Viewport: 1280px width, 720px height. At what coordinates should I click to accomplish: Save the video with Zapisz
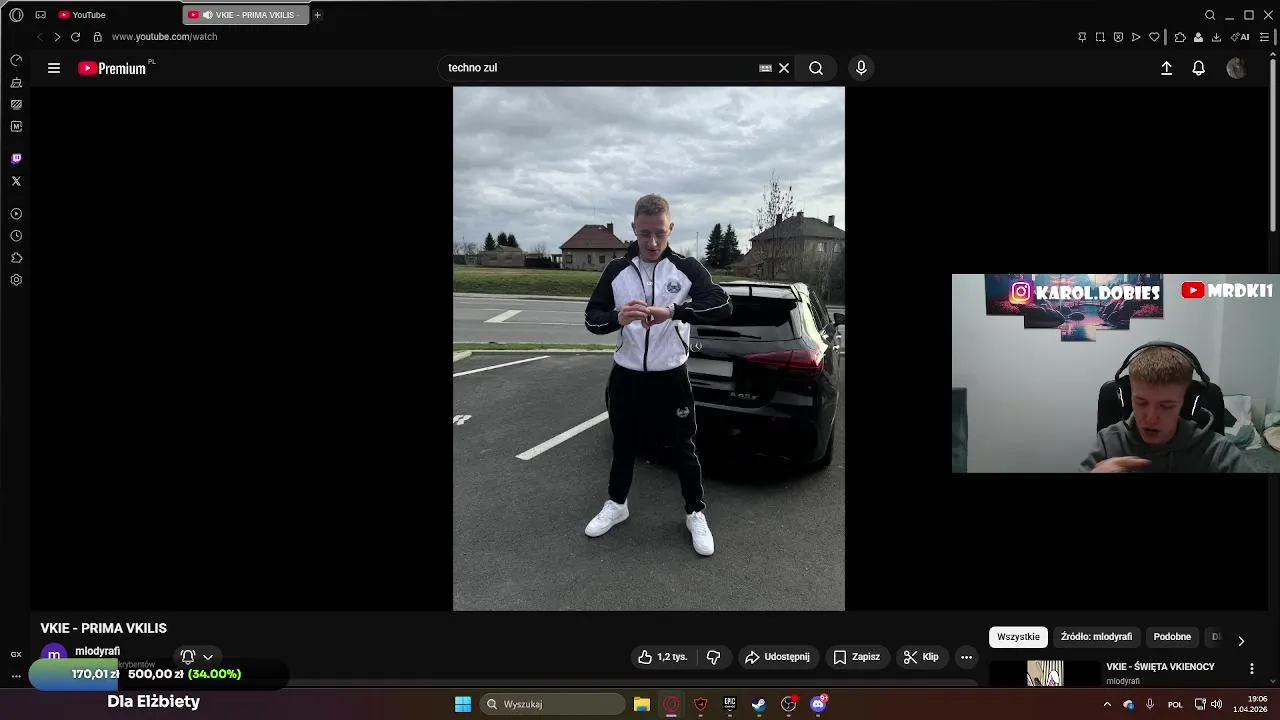pyautogui.click(x=857, y=657)
